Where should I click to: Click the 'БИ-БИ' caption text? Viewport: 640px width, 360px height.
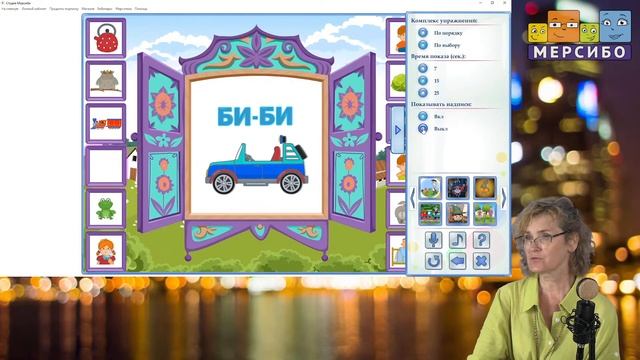pyautogui.click(x=255, y=116)
